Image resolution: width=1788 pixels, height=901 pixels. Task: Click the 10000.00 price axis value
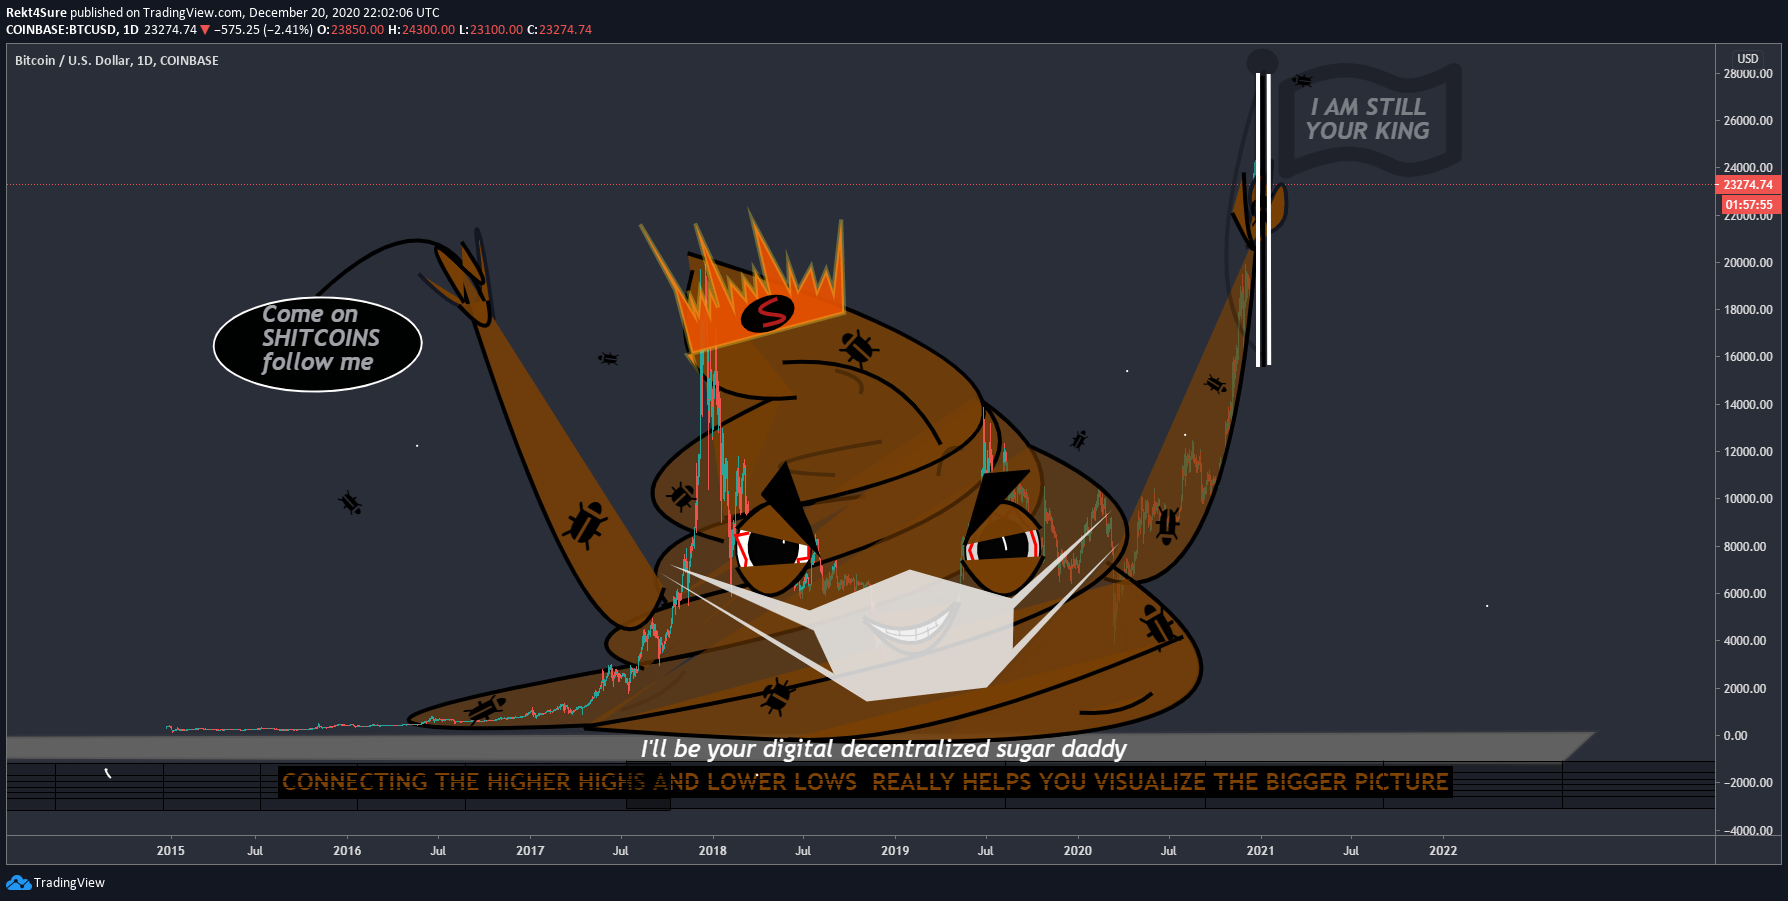[x=1747, y=499]
